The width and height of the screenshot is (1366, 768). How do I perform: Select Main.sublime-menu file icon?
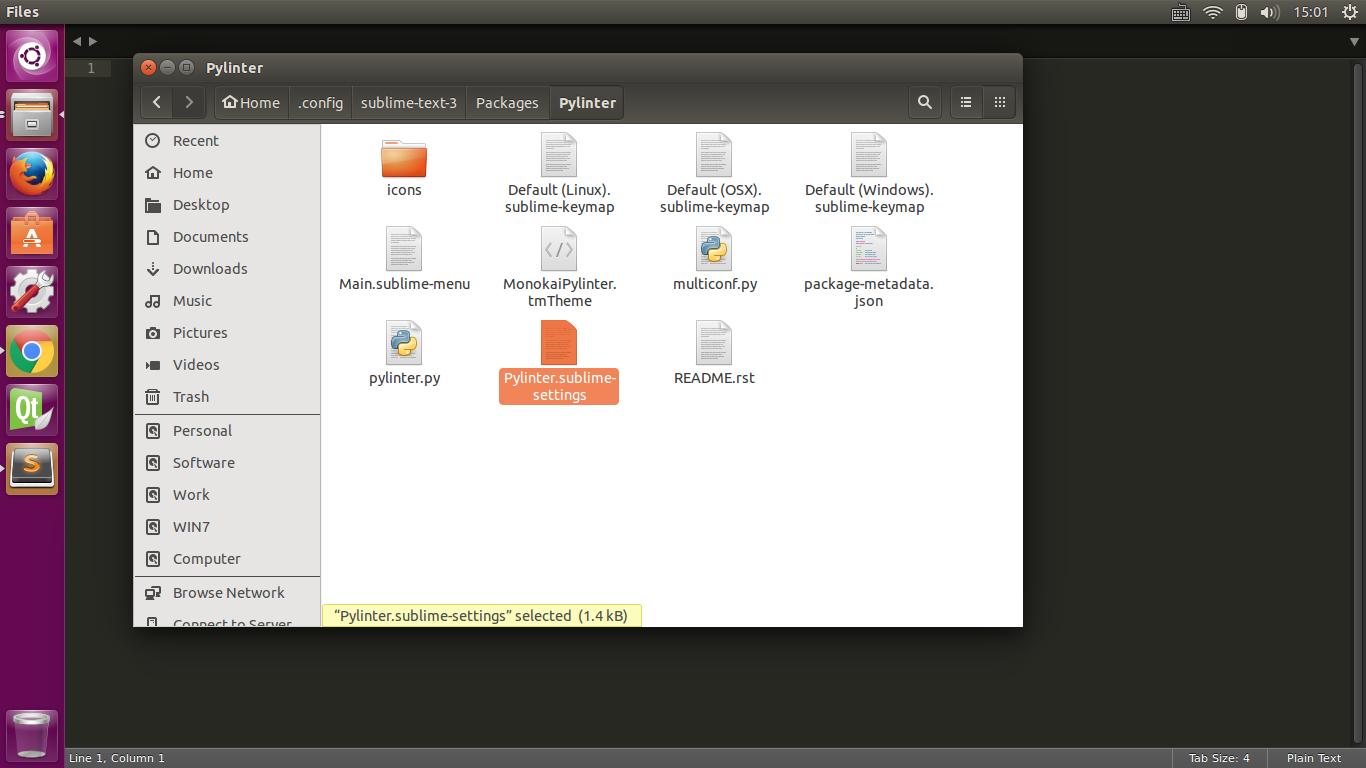[x=404, y=249]
